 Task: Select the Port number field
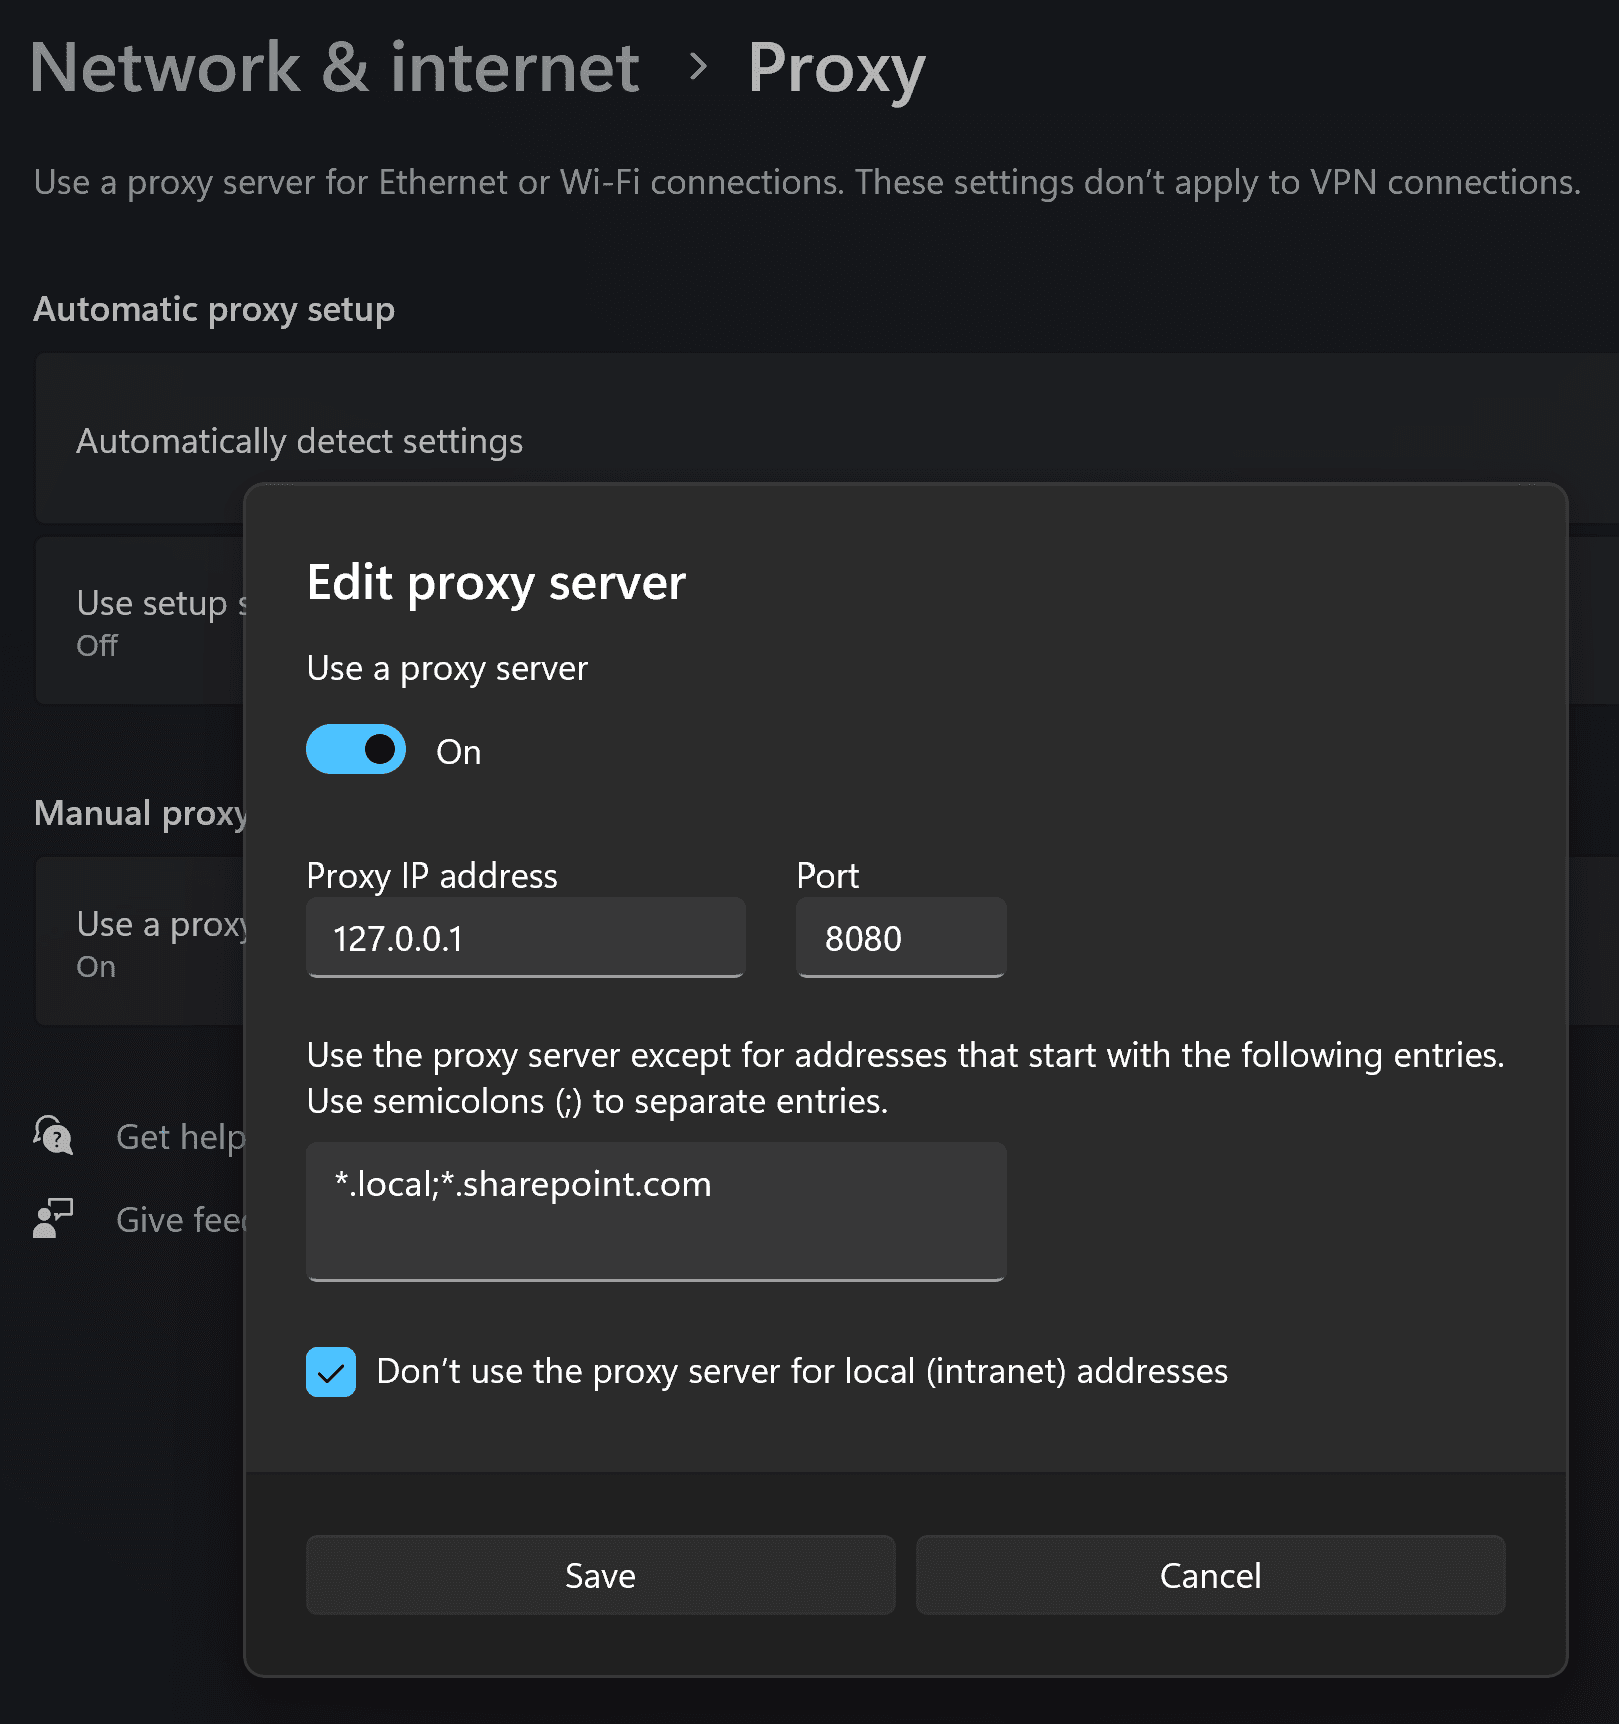click(x=899, y=938)
